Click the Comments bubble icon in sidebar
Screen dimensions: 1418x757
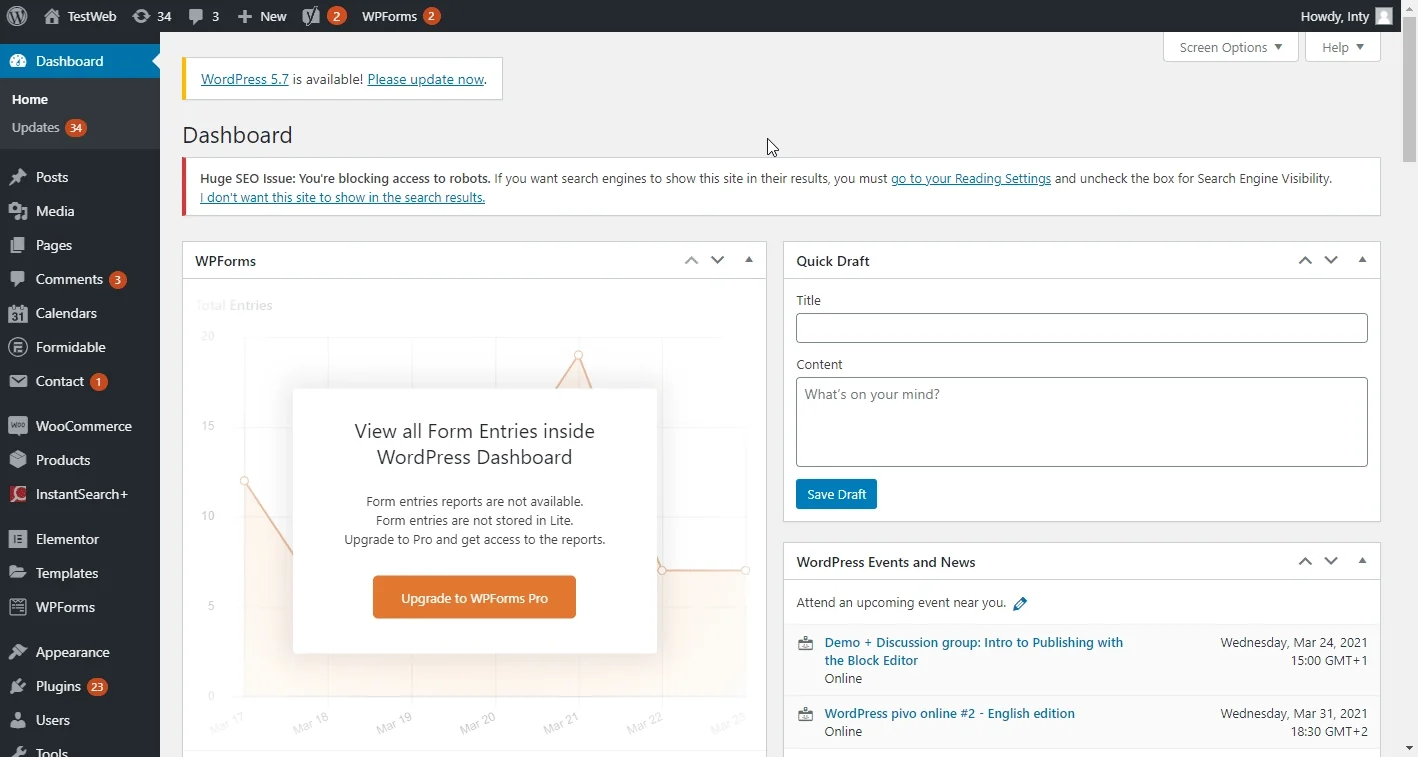pyautogui.click(x=18, y=279)
